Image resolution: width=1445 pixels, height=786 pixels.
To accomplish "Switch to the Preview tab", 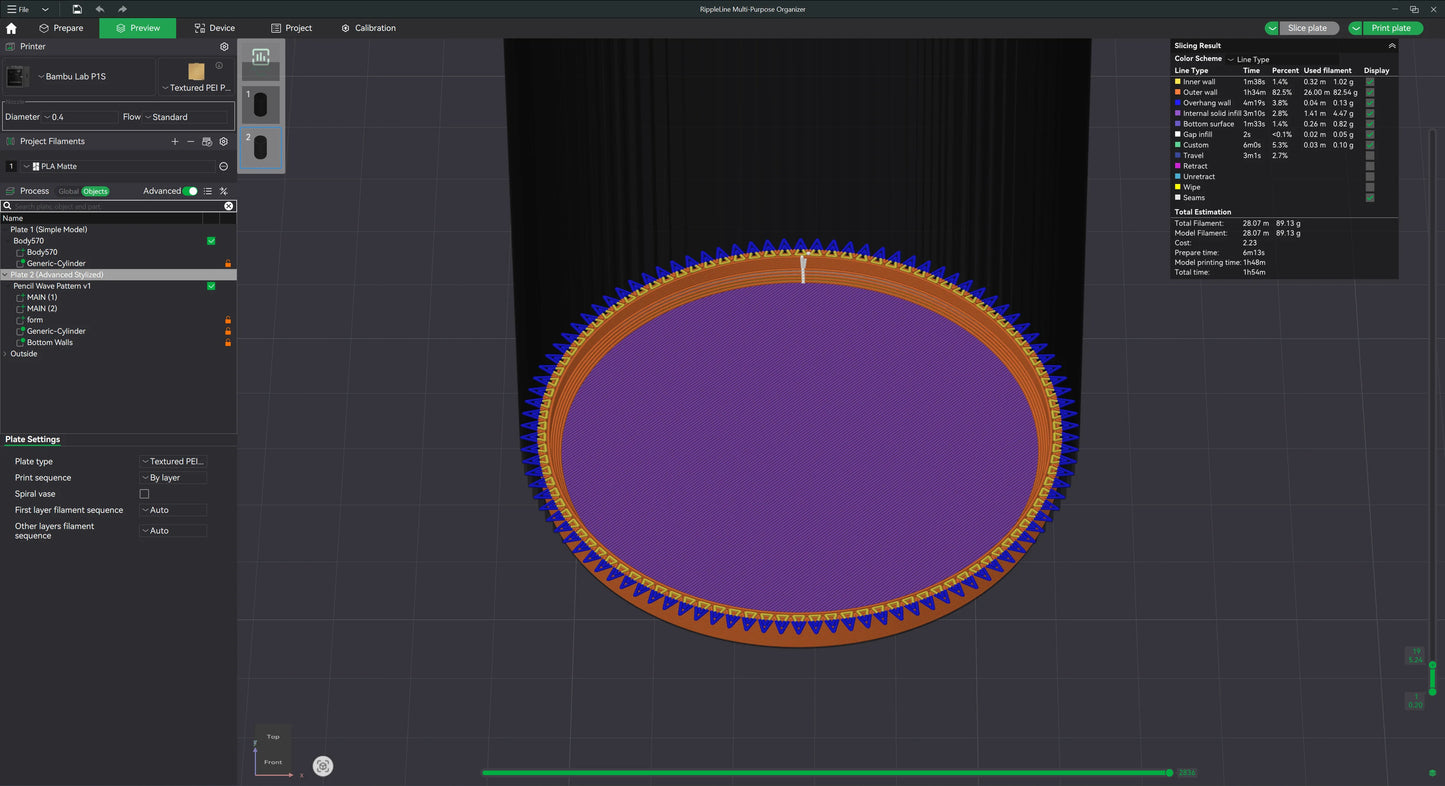I will pos(137,28).
